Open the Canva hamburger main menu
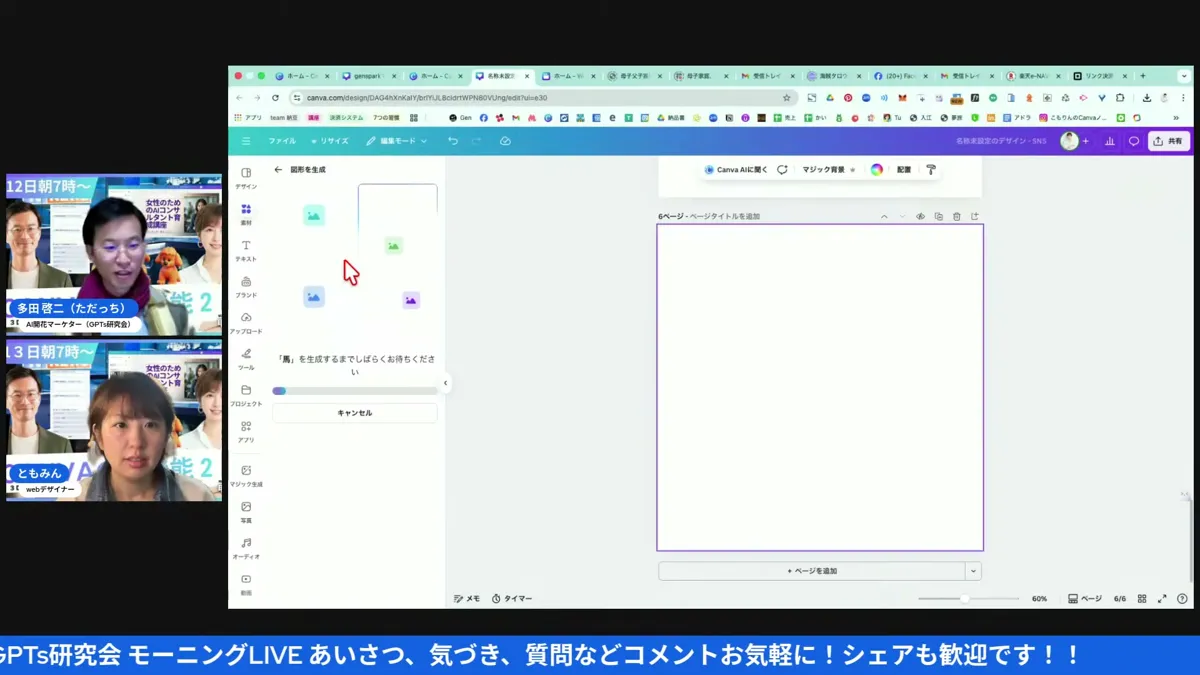The width and height of the screenshot is (1200, 675). 246,141
